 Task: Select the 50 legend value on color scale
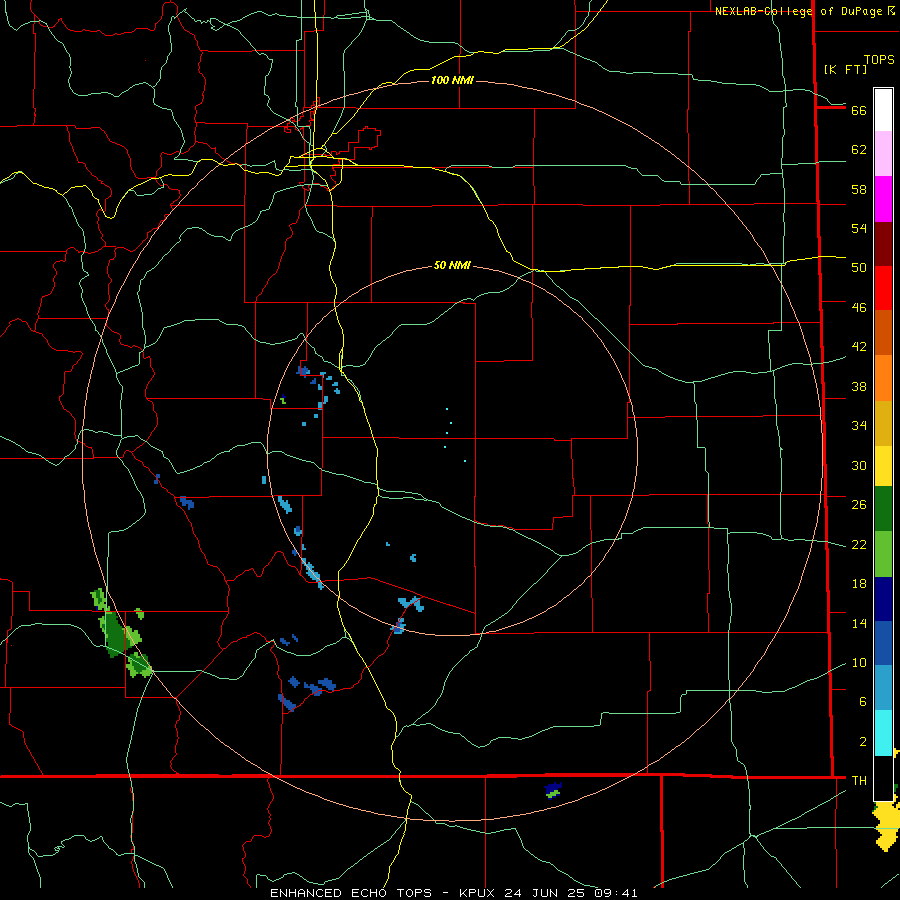click(x=859, y=268)
